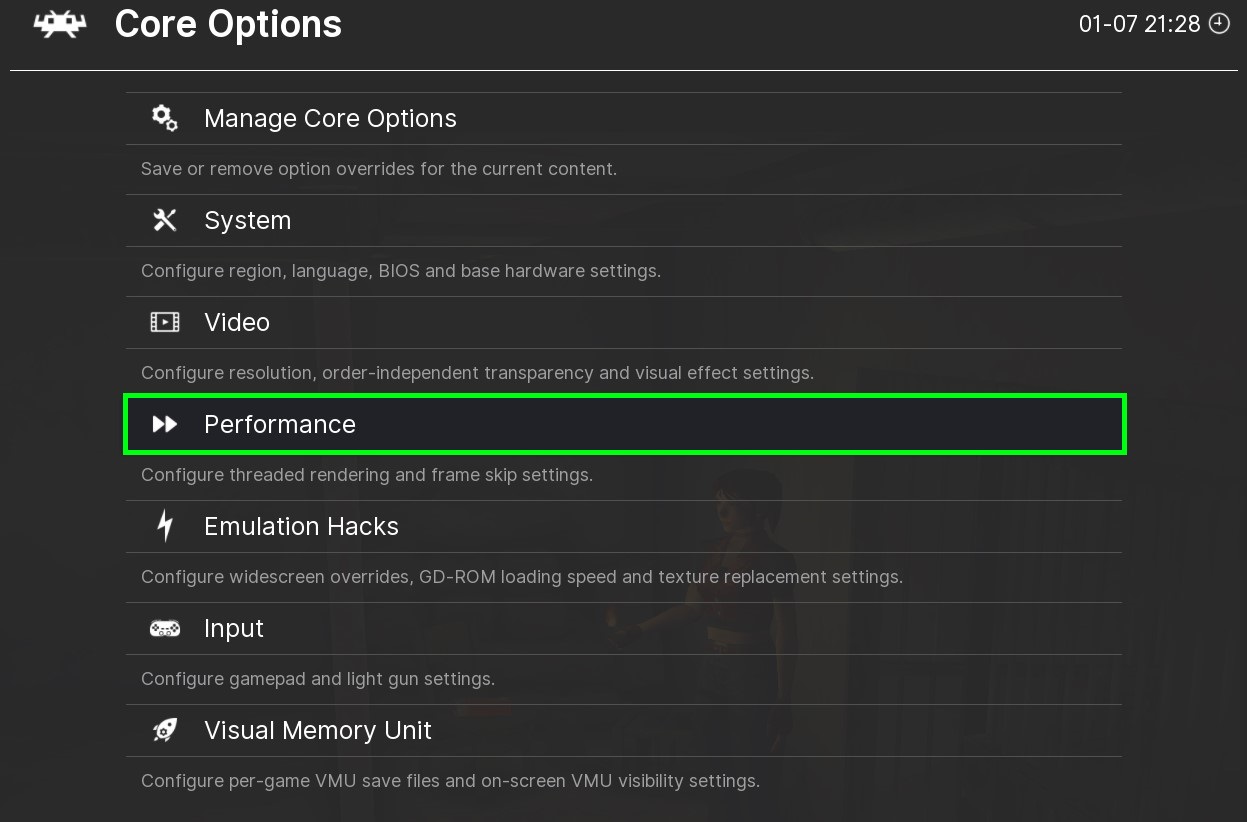Click the film strip Video icon
This screenshot has height=822, width=1247.
[165, 322]
